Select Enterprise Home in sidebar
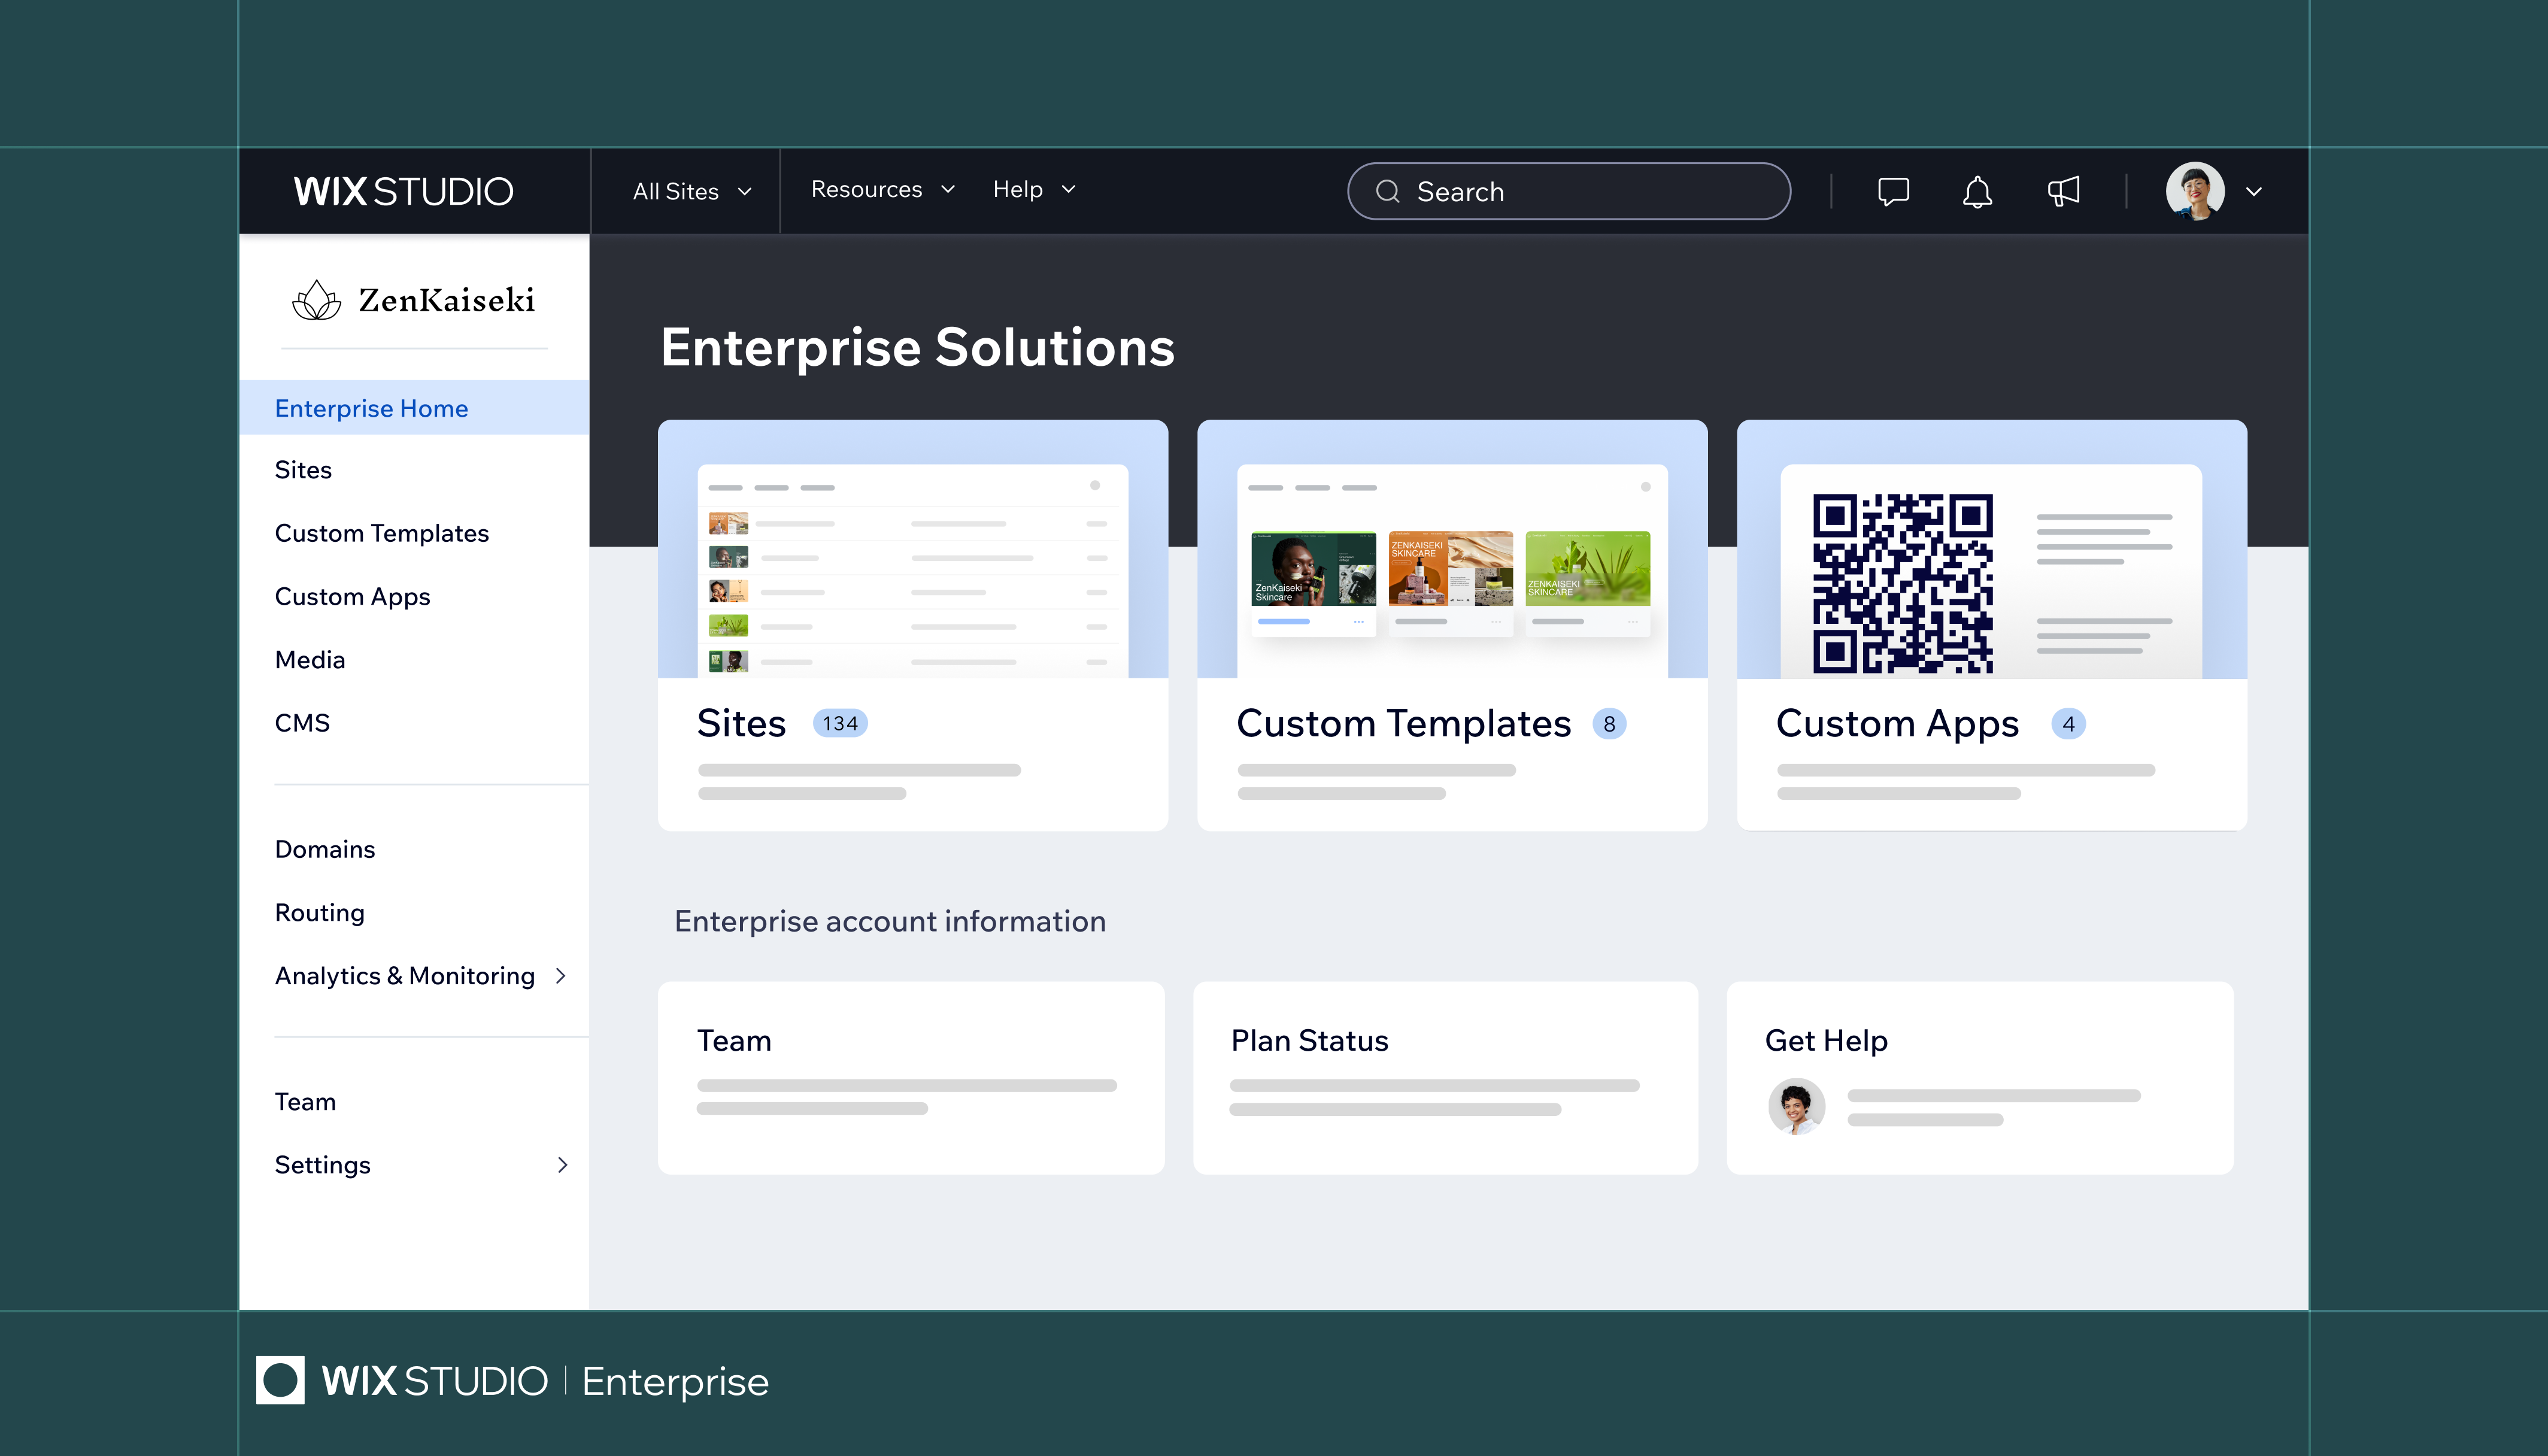This screenshot has width=2548, height=1456. pyautogui.click(x=371, y=408)
